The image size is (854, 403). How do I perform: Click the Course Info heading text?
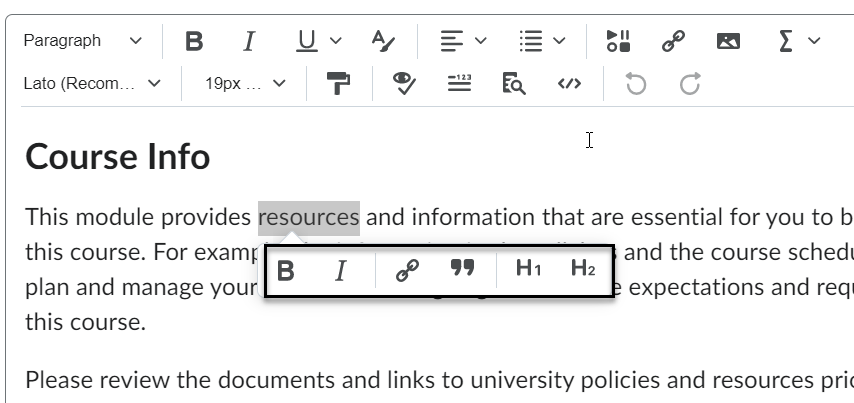118,157
